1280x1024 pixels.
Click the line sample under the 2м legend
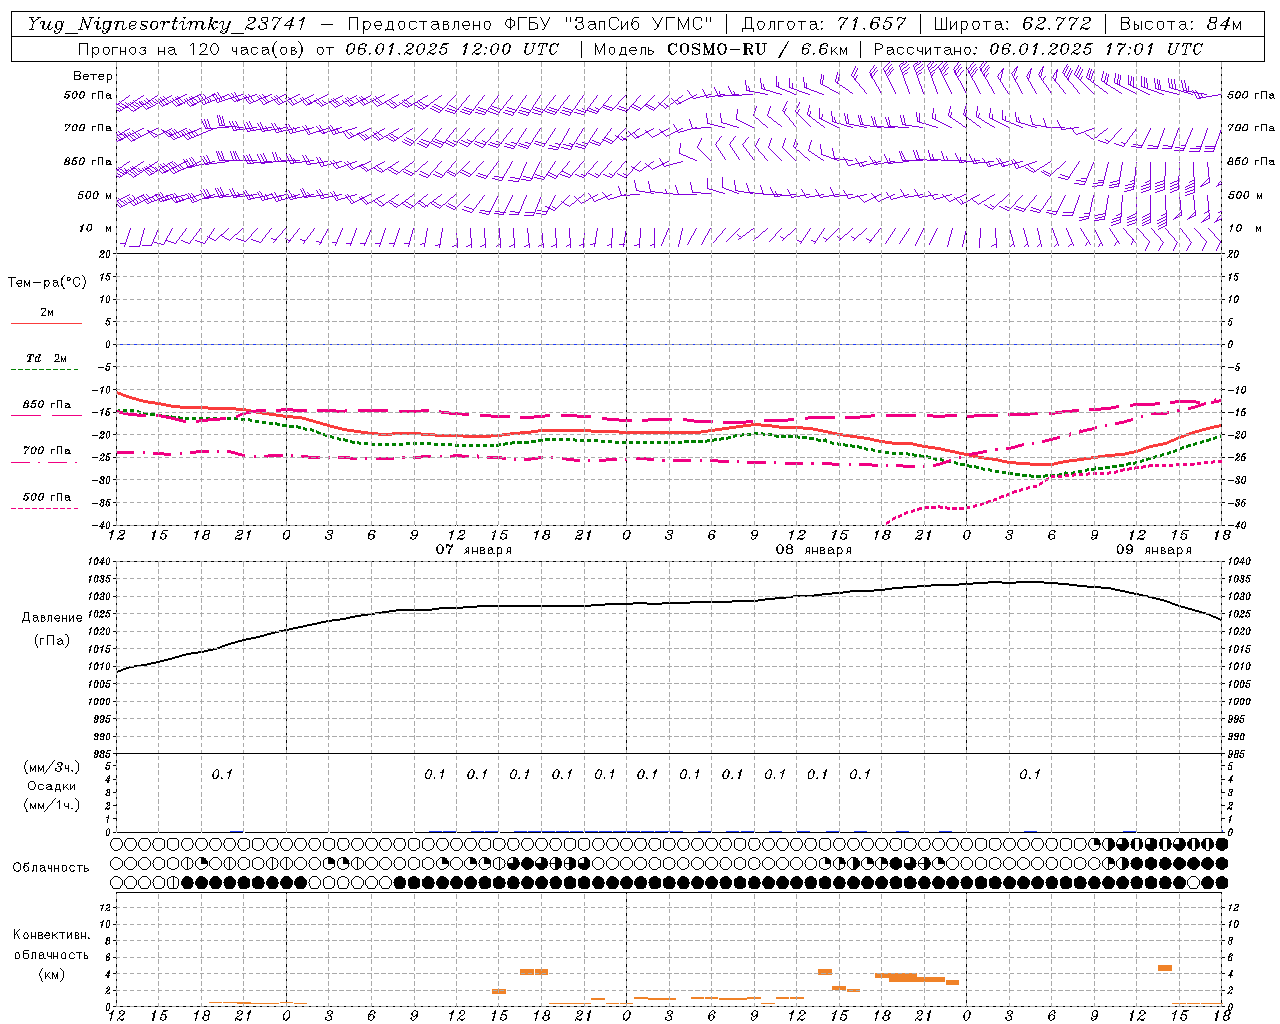[x=46, y=323]
